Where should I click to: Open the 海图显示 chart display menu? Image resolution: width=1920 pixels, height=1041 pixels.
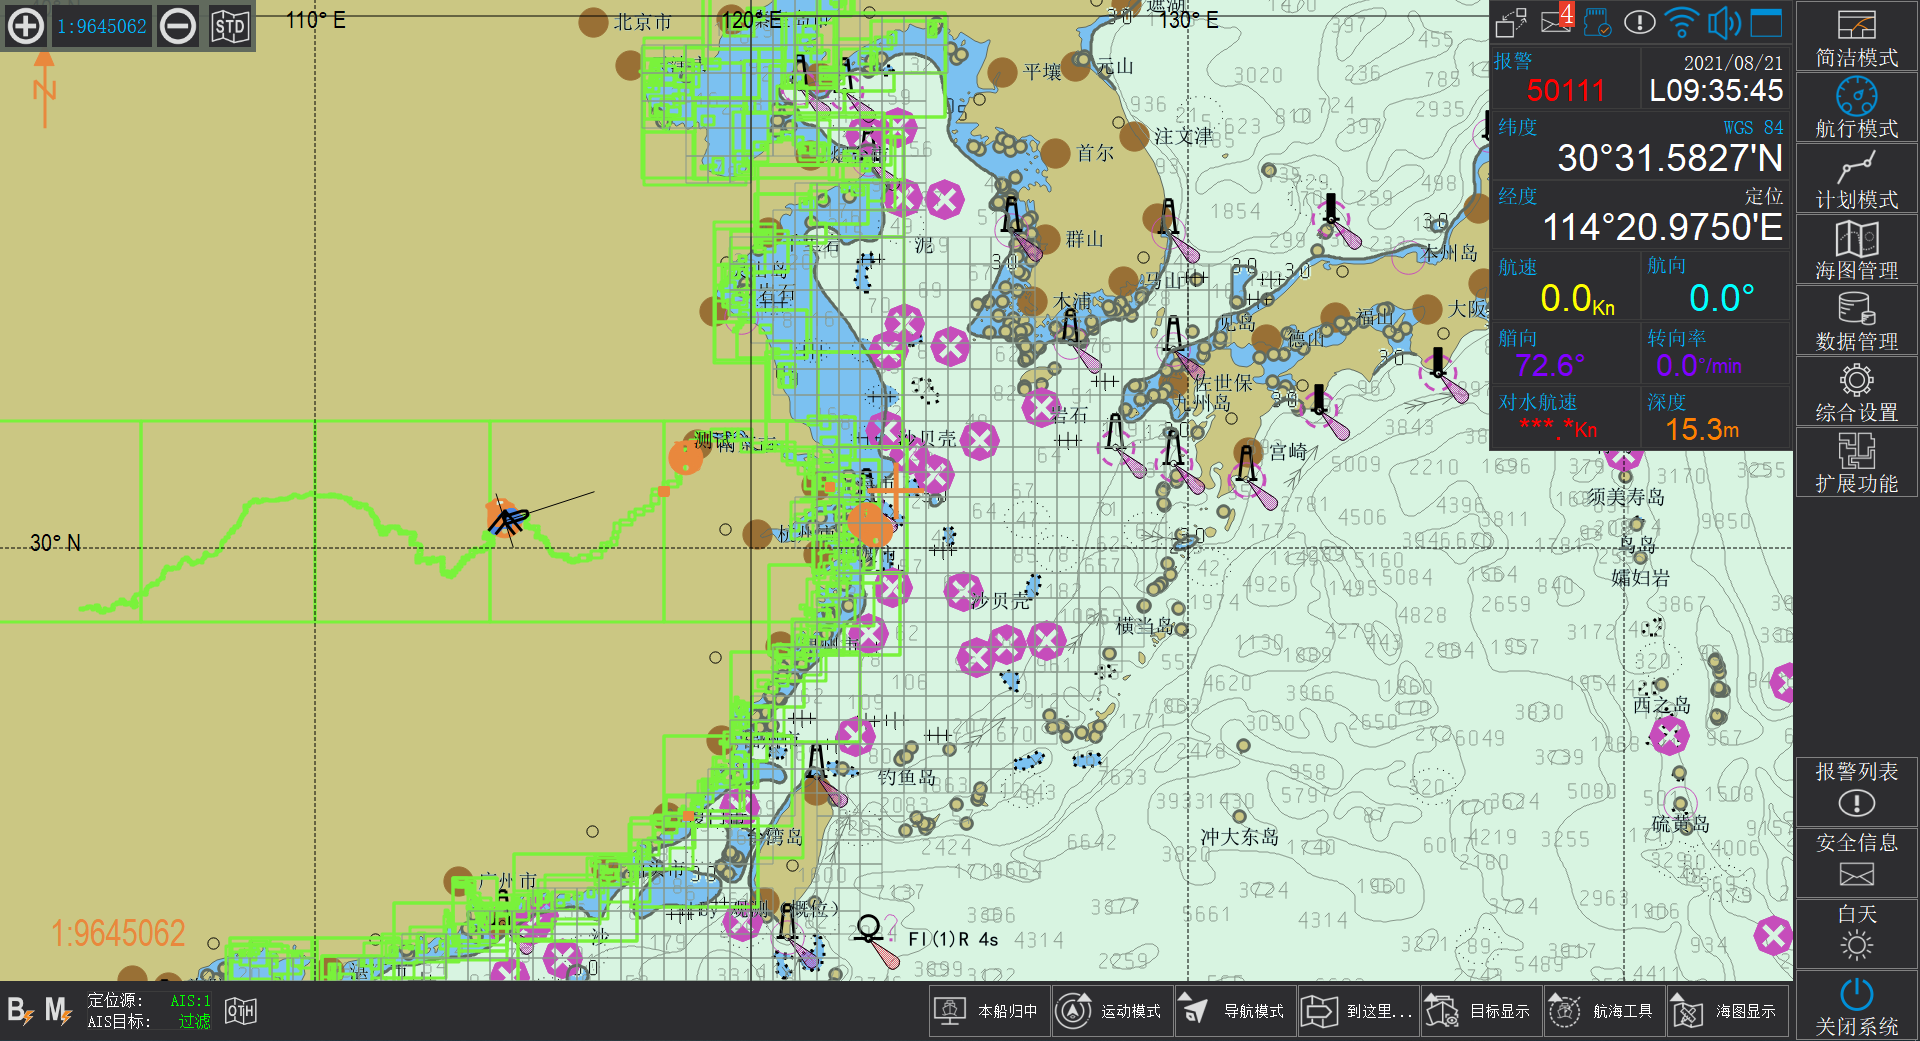tap(1727, 1011)
